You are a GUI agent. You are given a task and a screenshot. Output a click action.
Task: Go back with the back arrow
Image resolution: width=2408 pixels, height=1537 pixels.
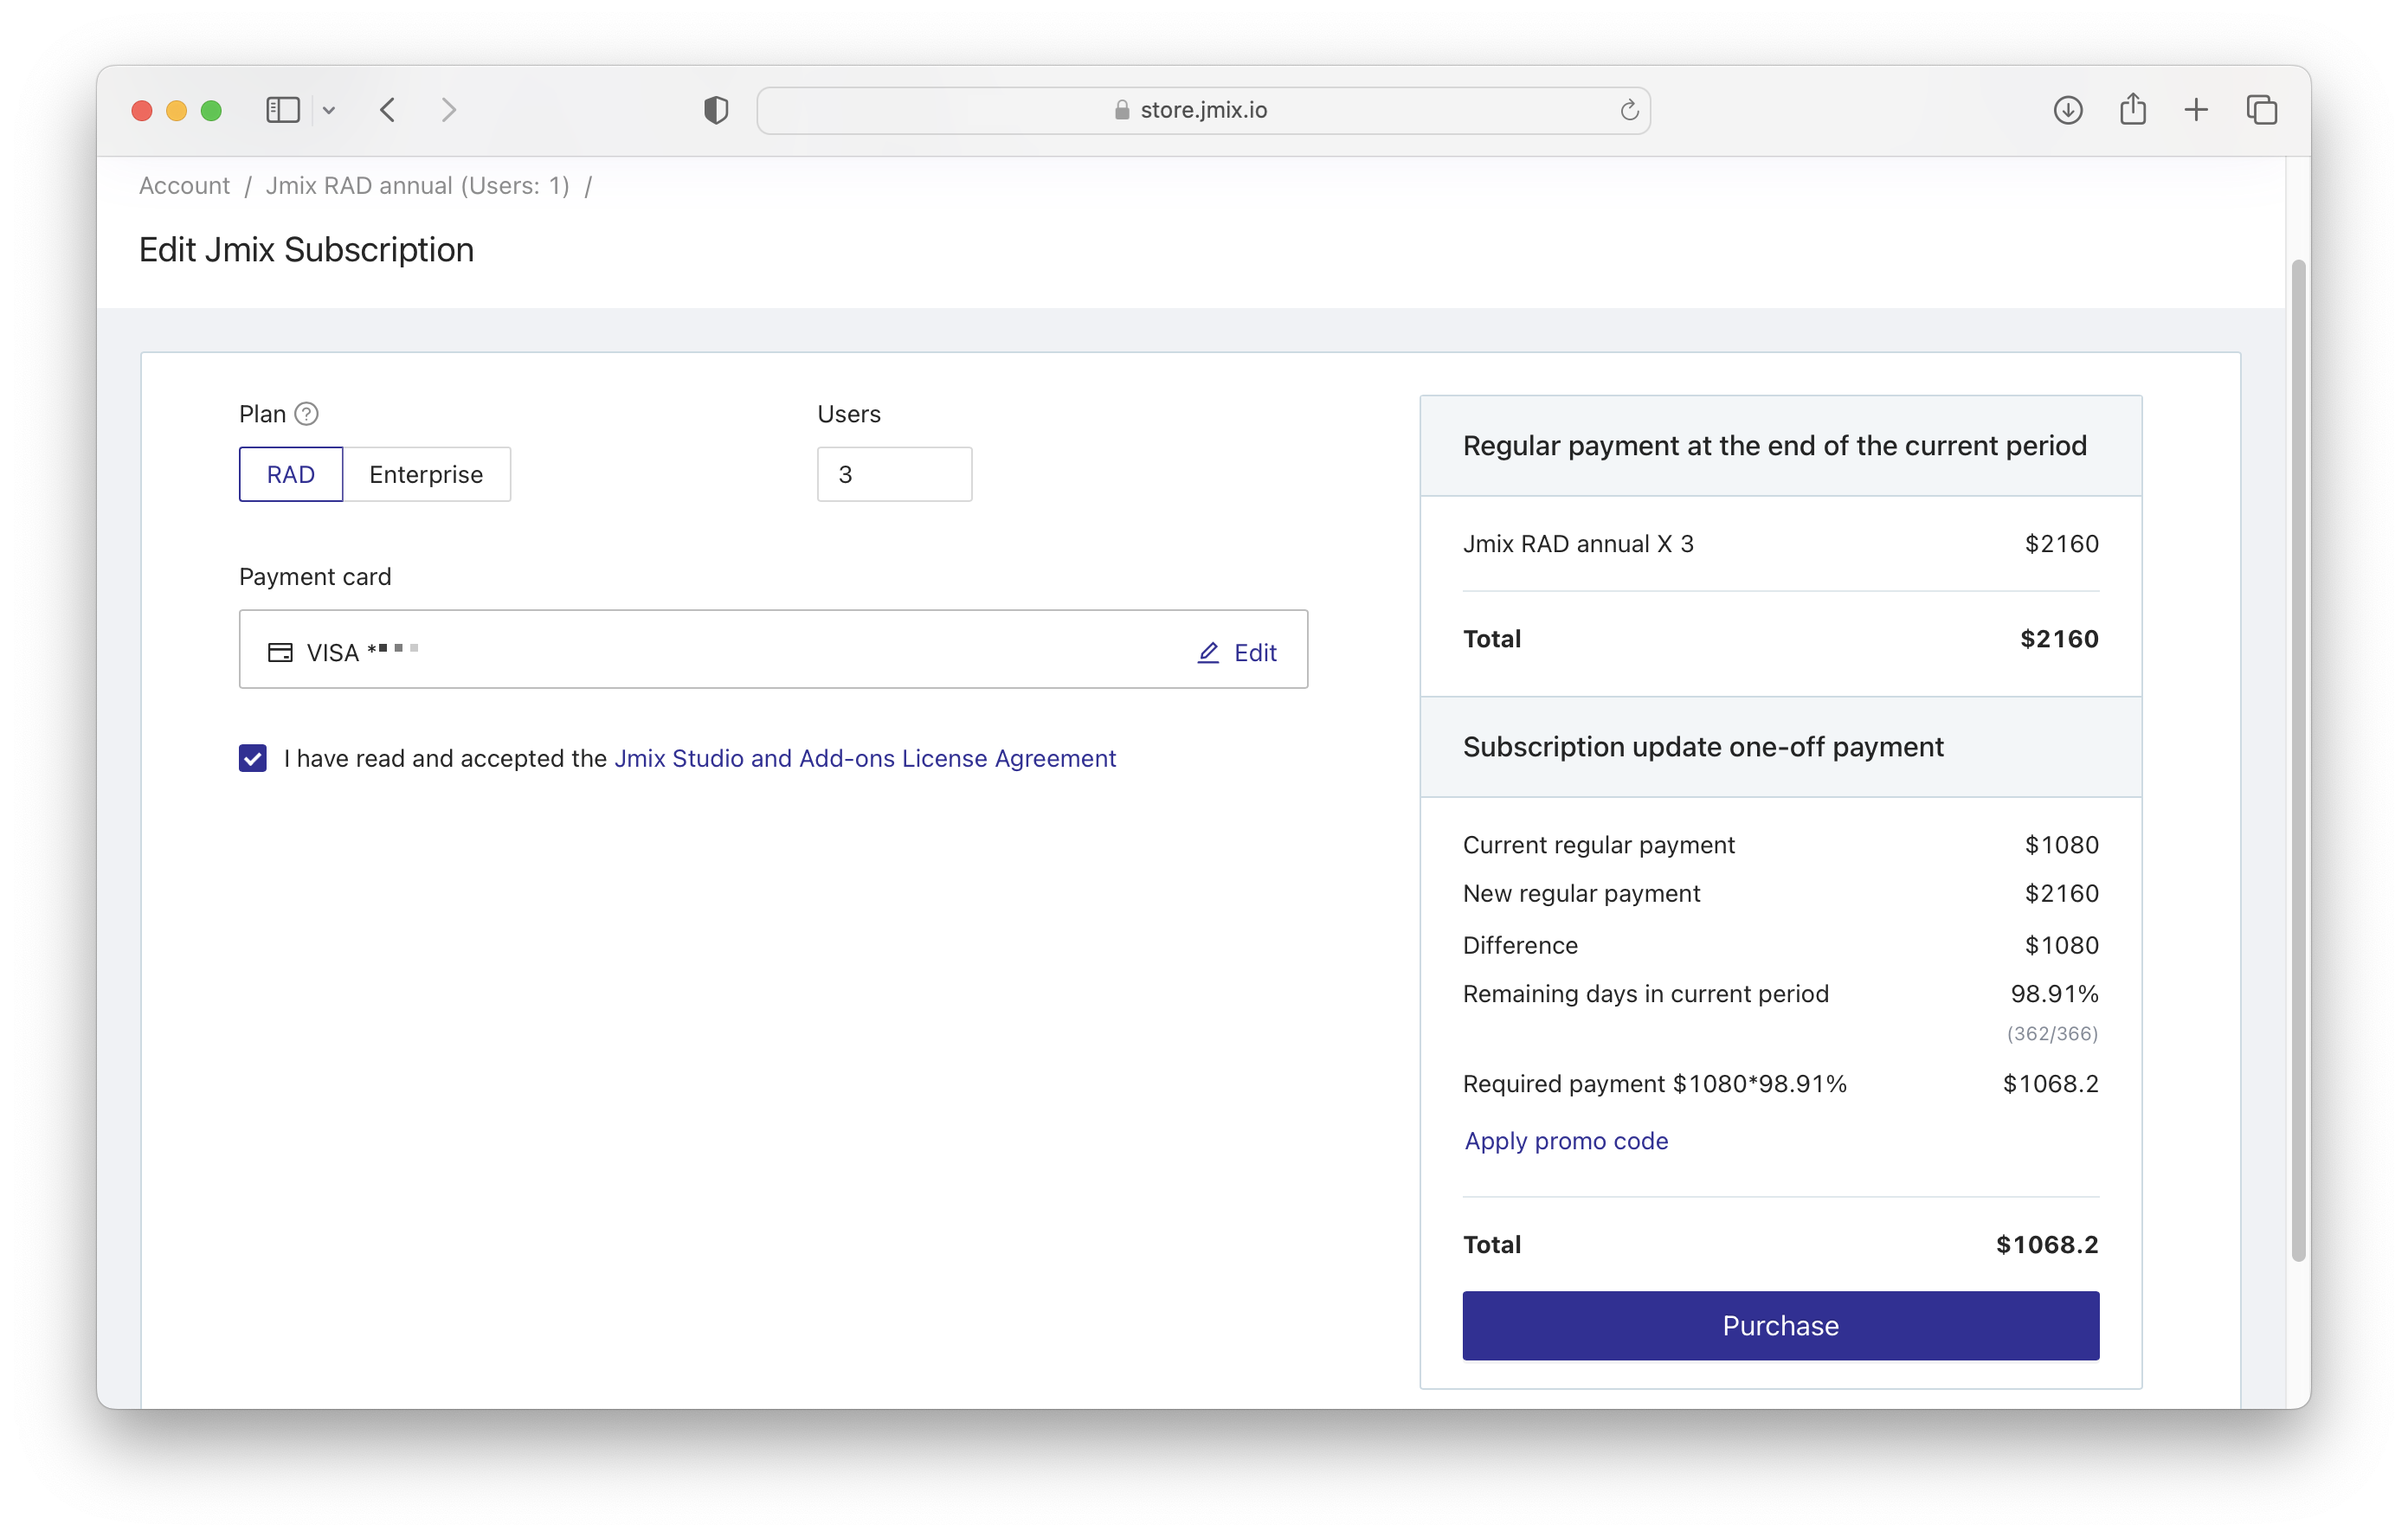pyautogui.click(x=388, y=110)
